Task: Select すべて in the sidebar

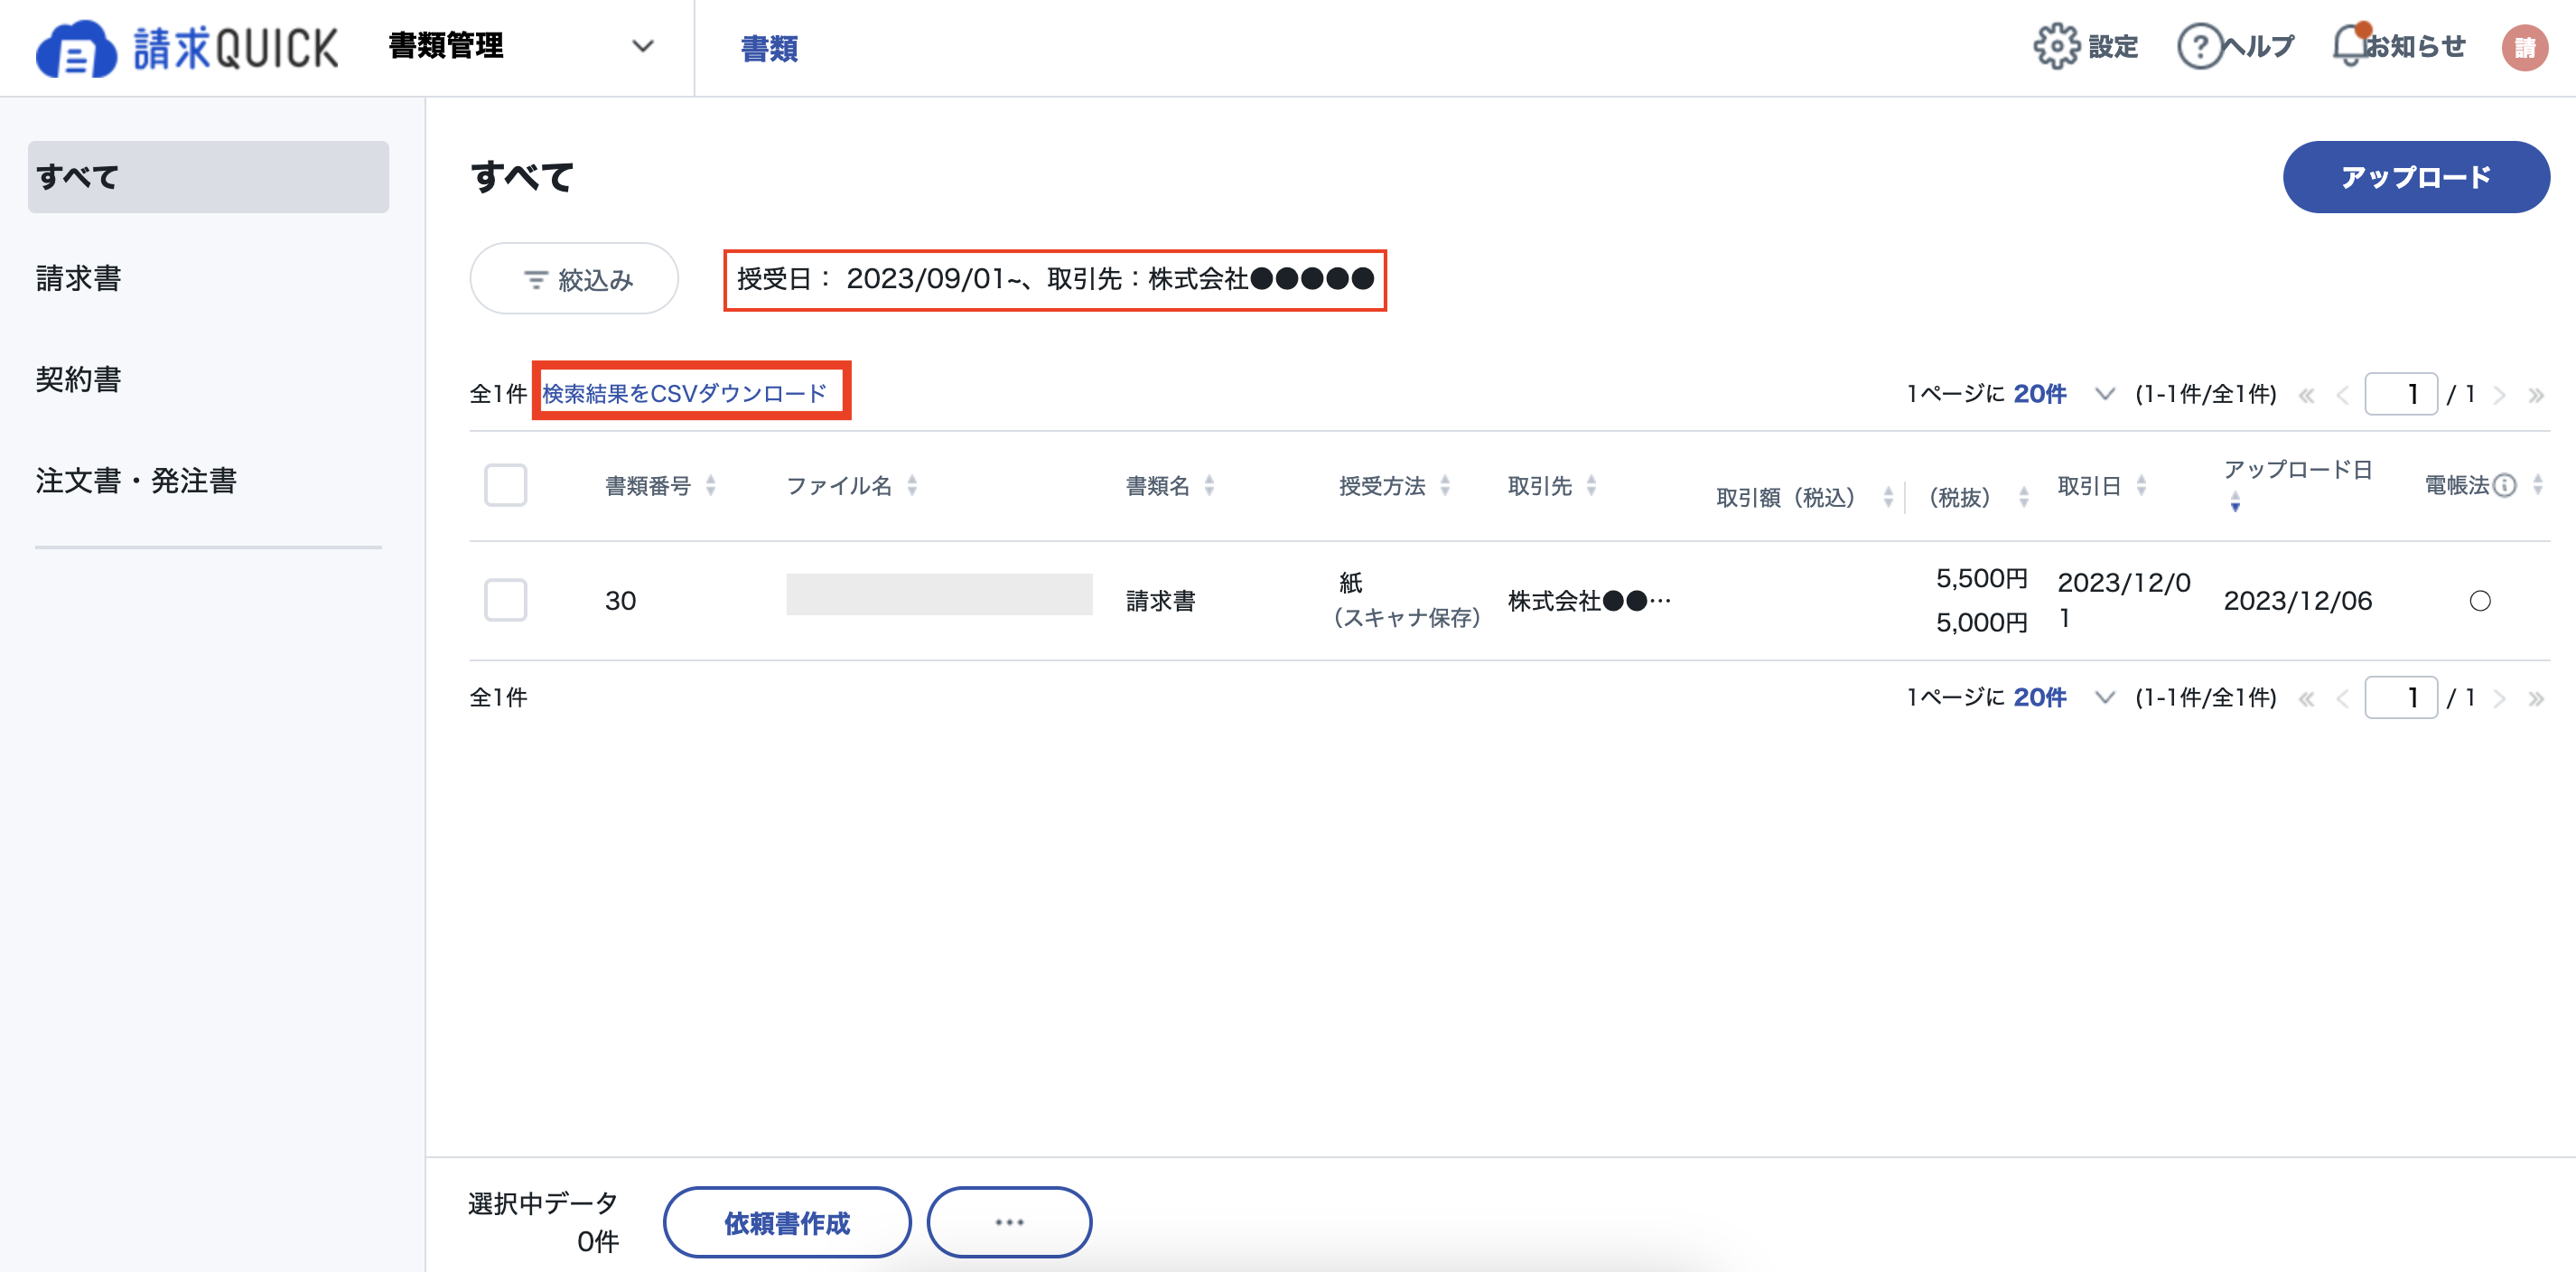Action: coord(208,177)
